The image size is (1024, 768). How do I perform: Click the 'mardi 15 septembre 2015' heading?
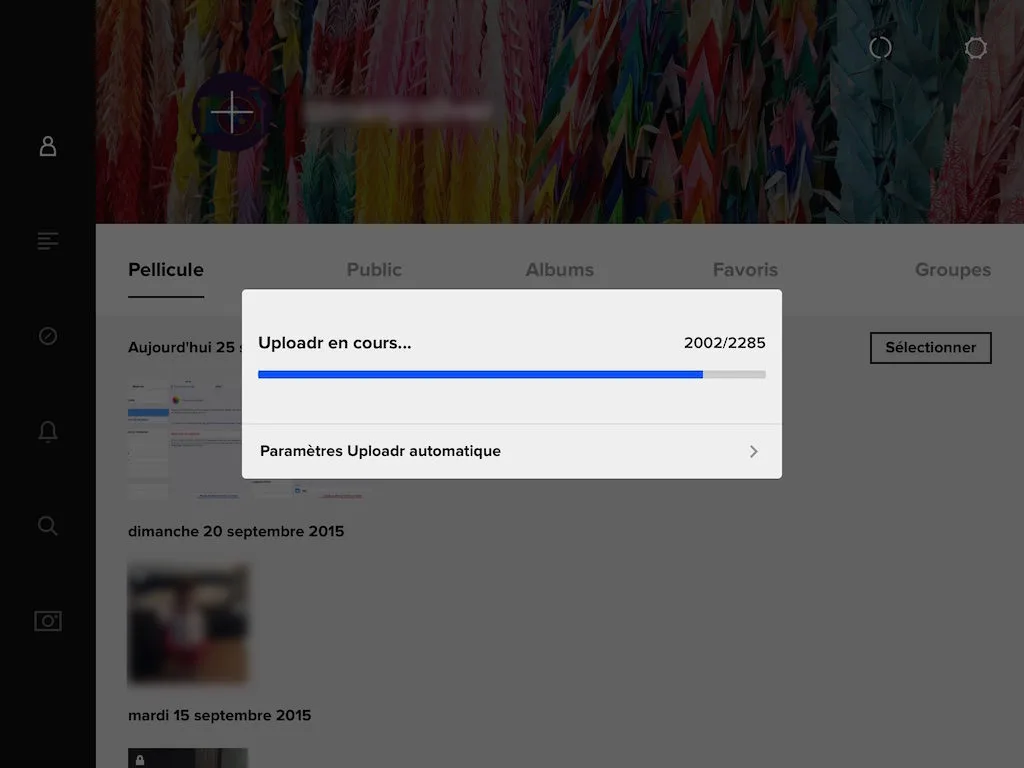click(x=219, y=716)
